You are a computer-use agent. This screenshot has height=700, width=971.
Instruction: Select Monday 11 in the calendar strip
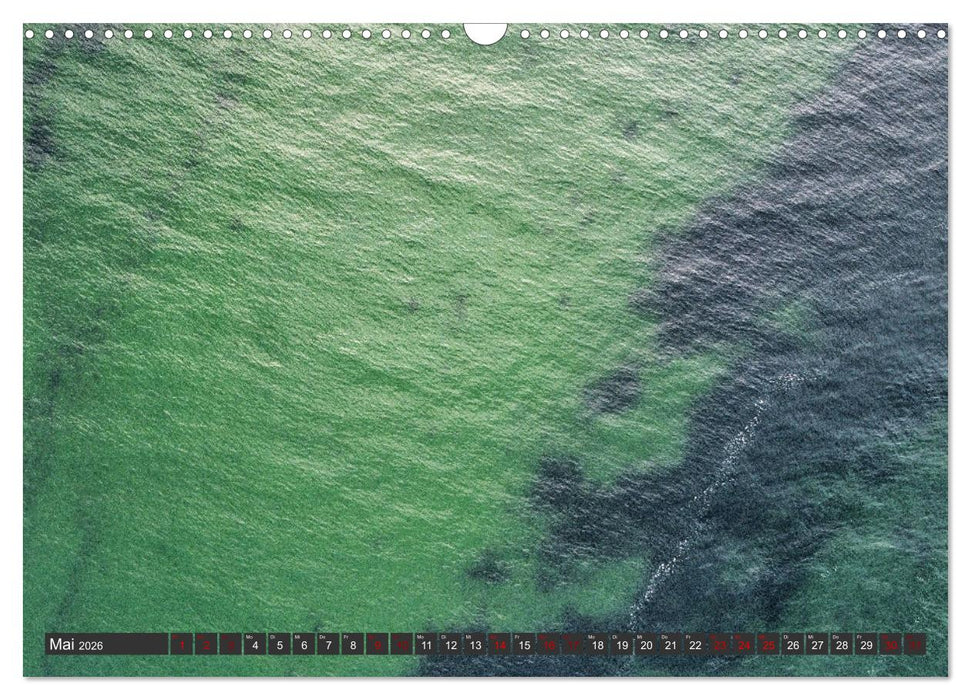point(426,645)
